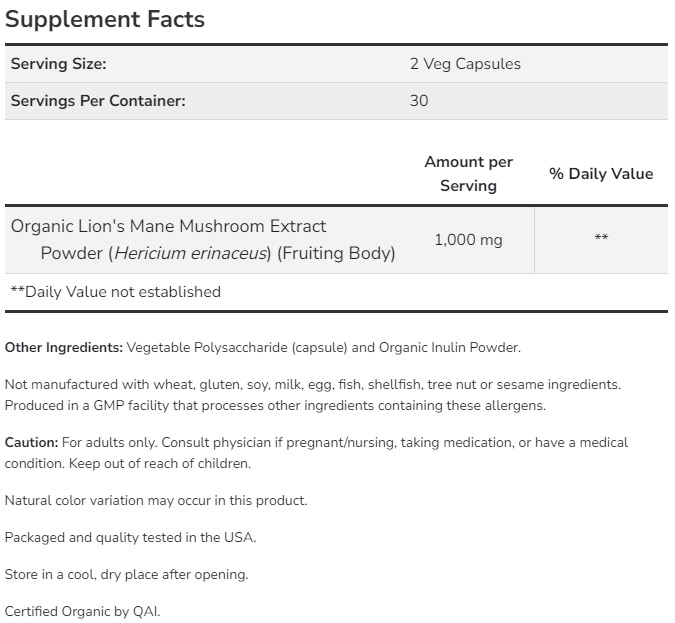This screenshot has height=623, width=675.
Task: Click Packaged and quality tested in USA
Action: click(131, 537)
